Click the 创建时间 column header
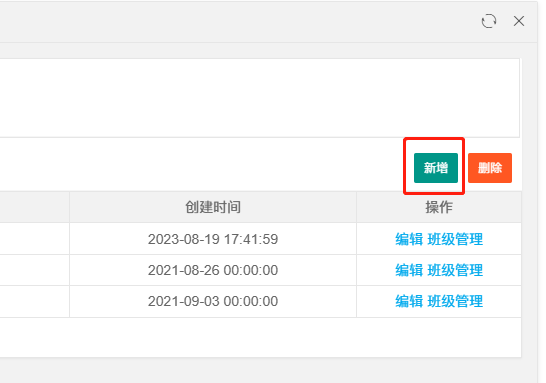Image resolution: width=546 pixels, height=383 pixels. click(x=213, y=207)
